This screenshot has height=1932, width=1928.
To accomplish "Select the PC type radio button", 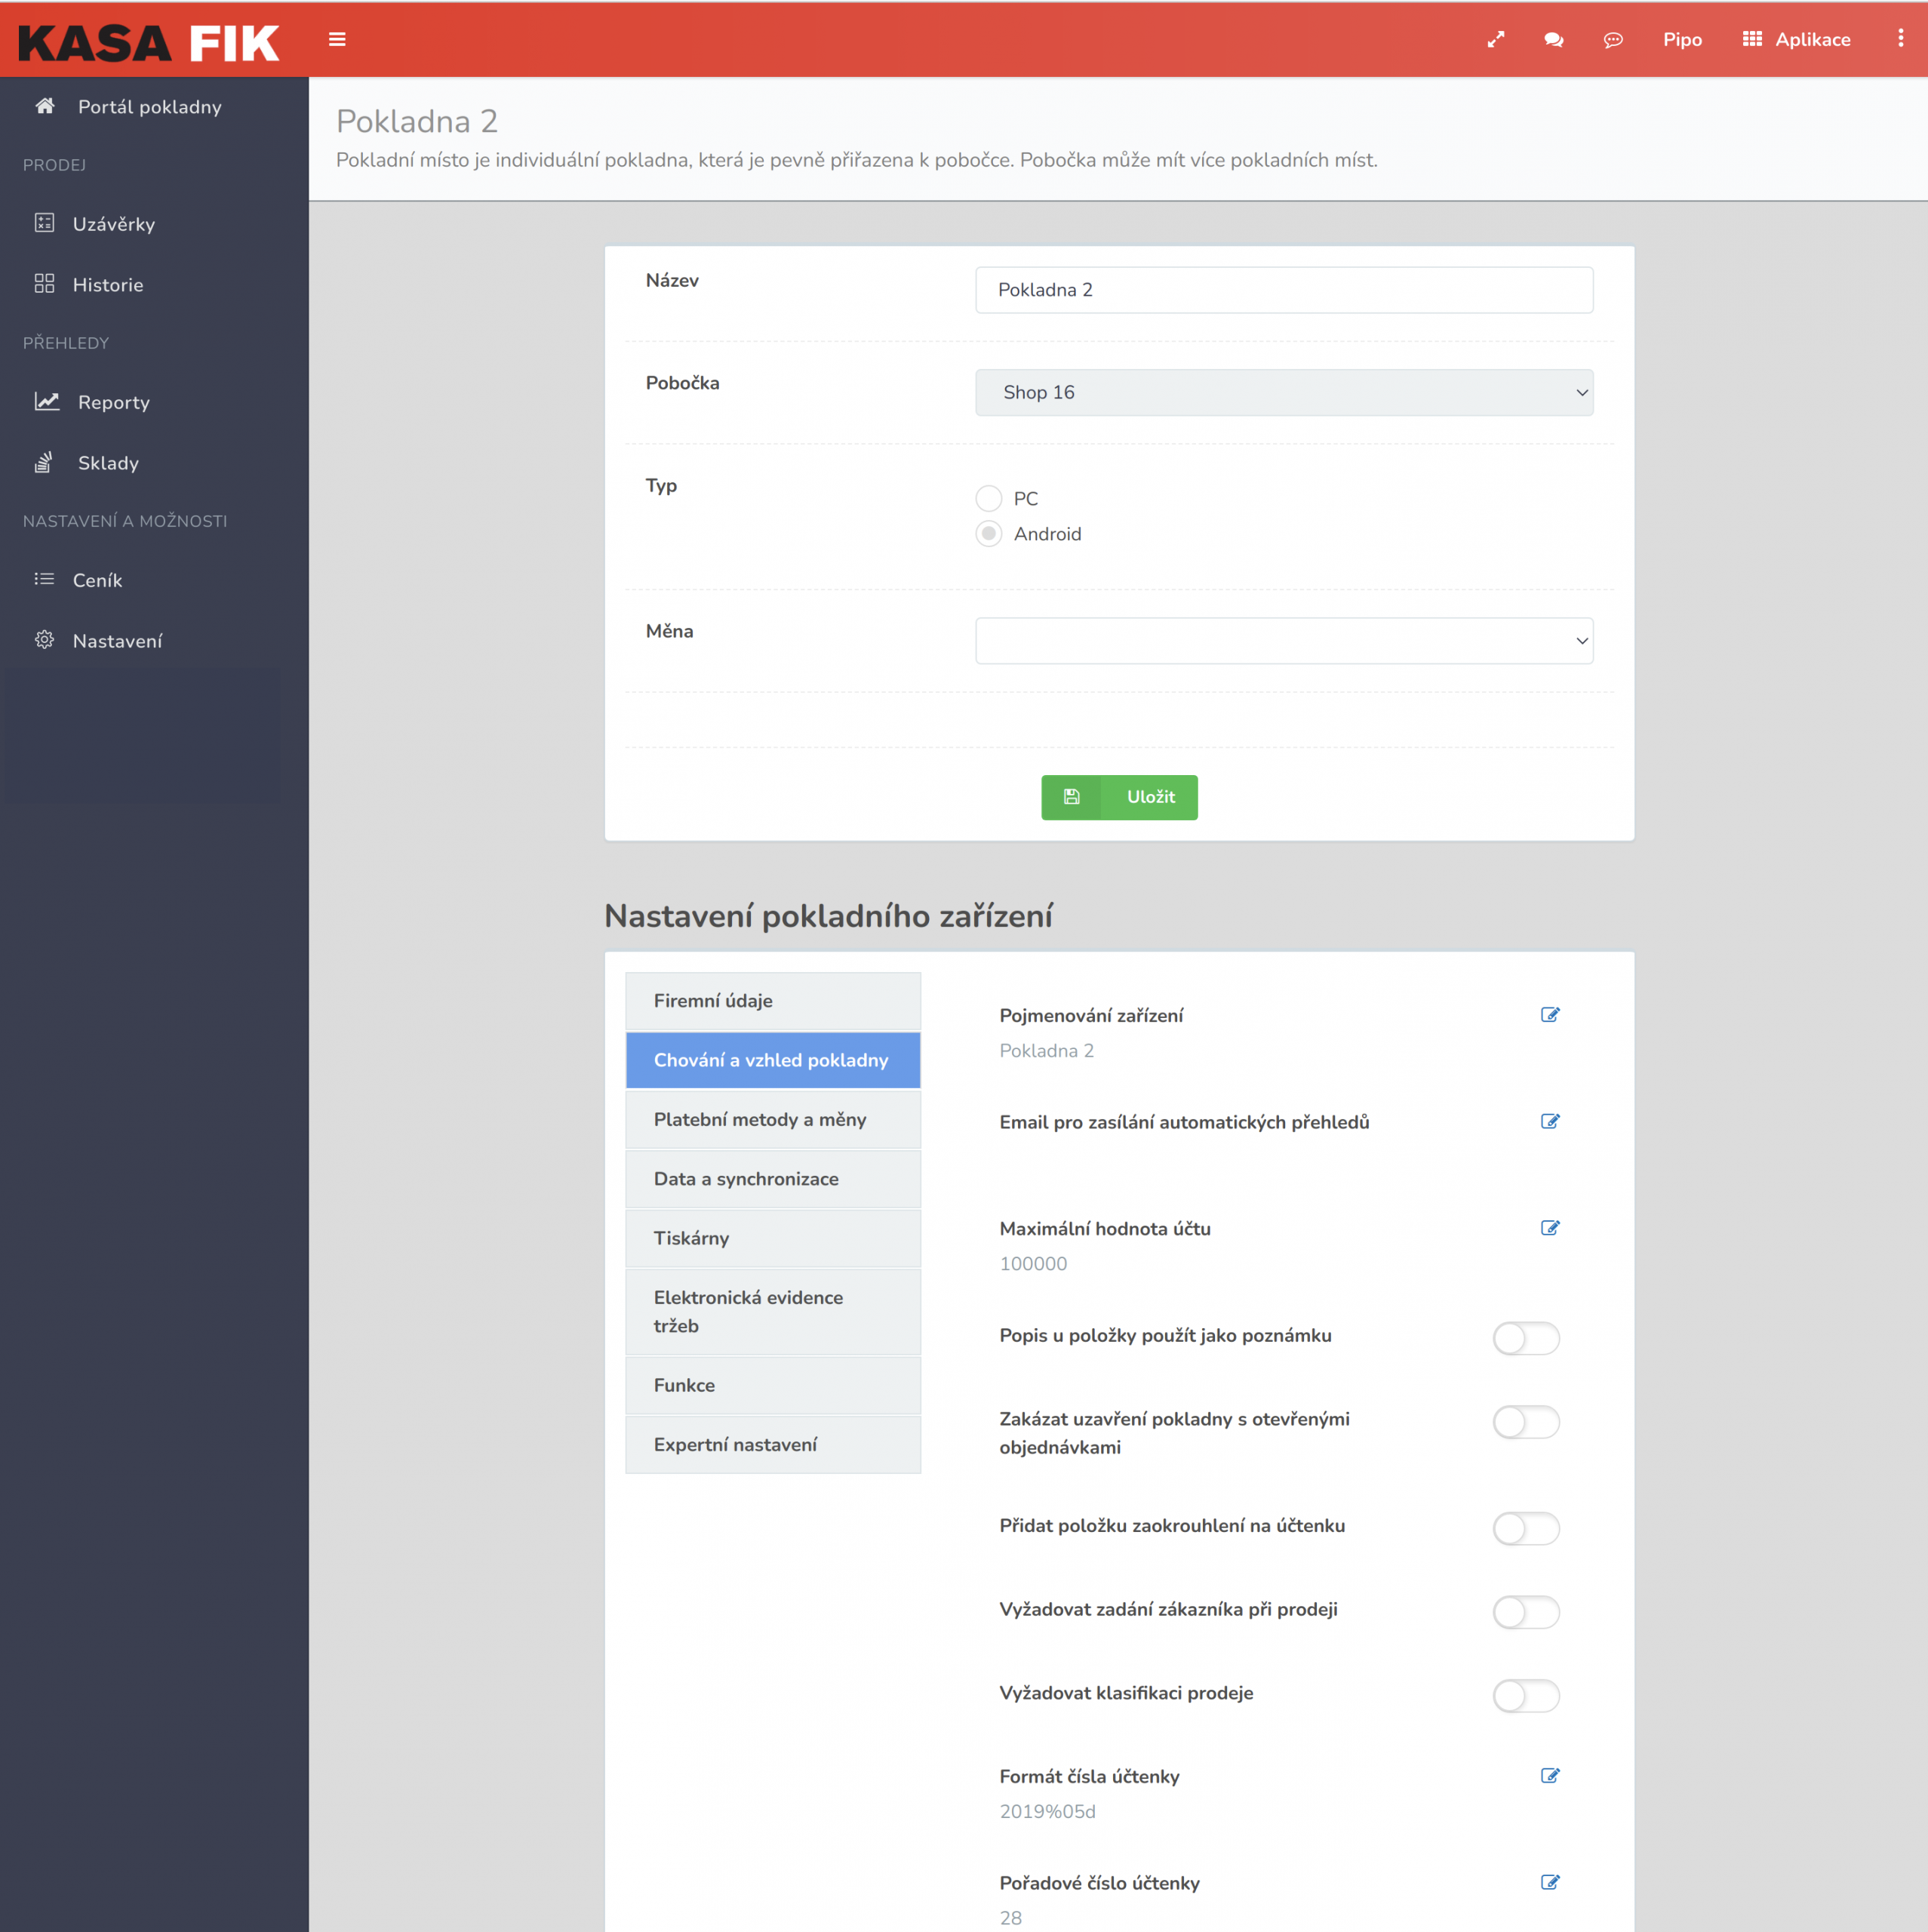I will [x=988, y=498].
